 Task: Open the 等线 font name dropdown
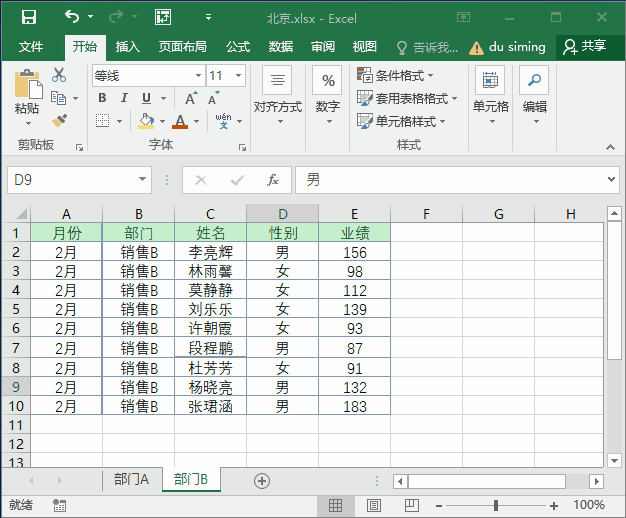pyautogui.click(x=198, y=75)
